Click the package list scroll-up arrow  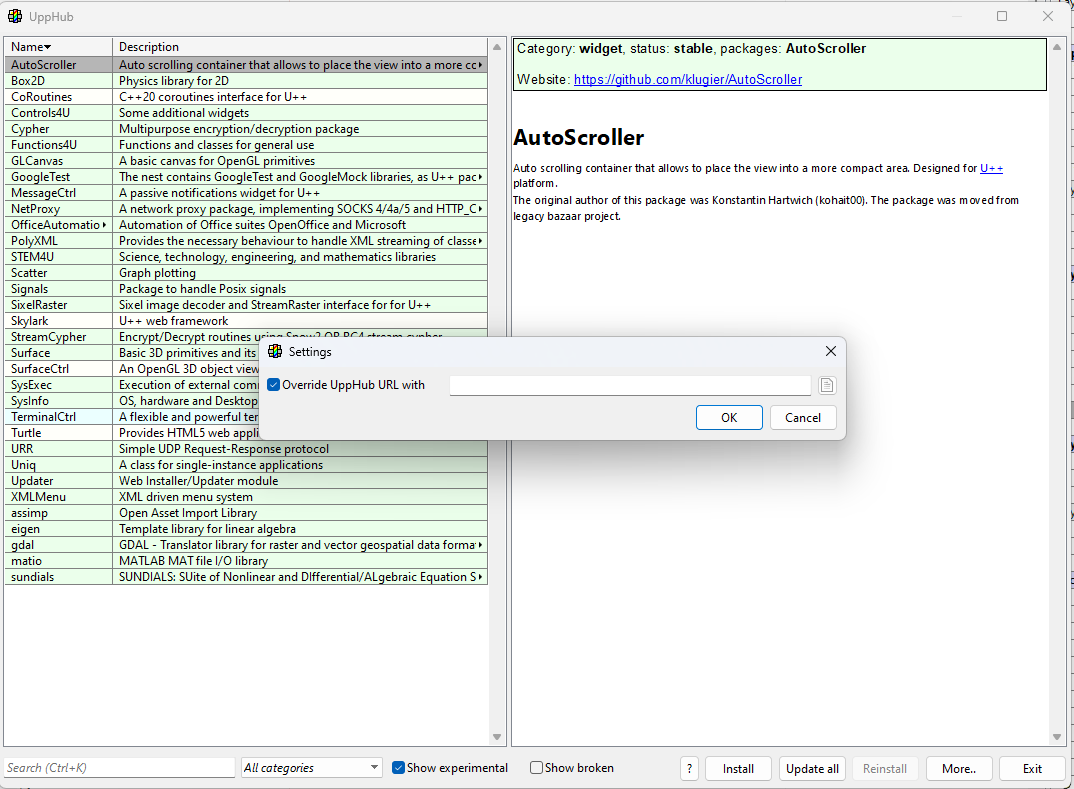click(x=497, y=47)
